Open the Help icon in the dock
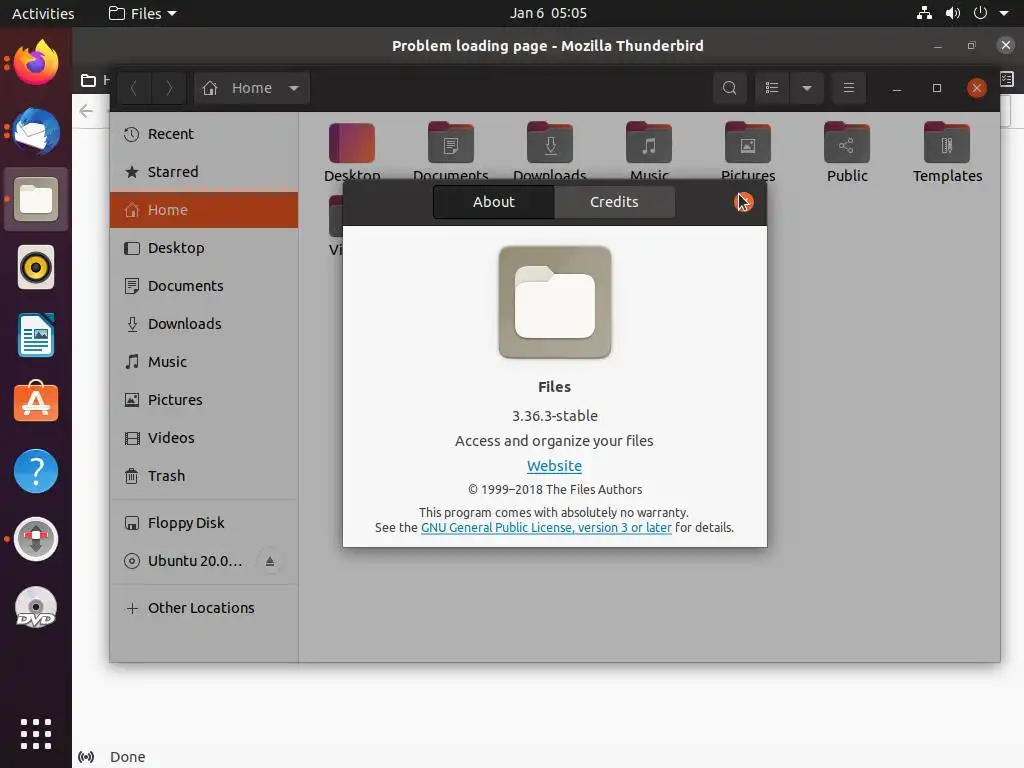This screenshot has width=1024, height=768. [36, 471]
